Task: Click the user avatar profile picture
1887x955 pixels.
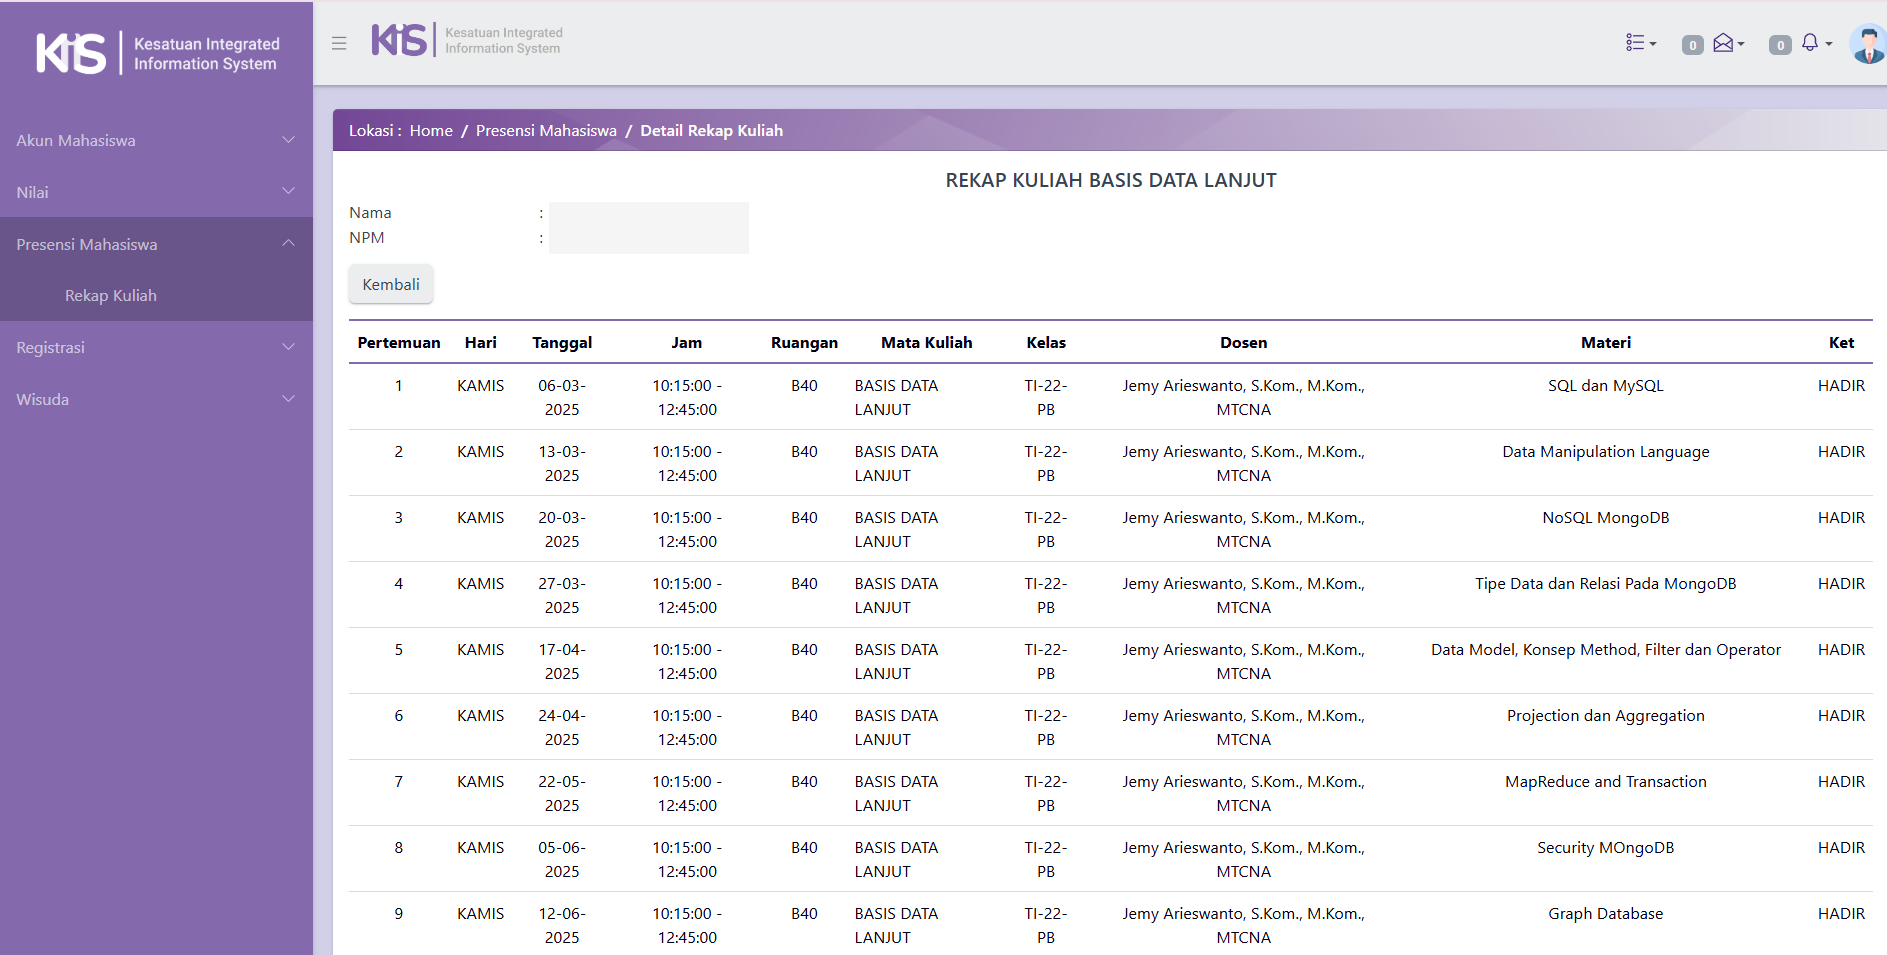Action: tap(1867, 45)
